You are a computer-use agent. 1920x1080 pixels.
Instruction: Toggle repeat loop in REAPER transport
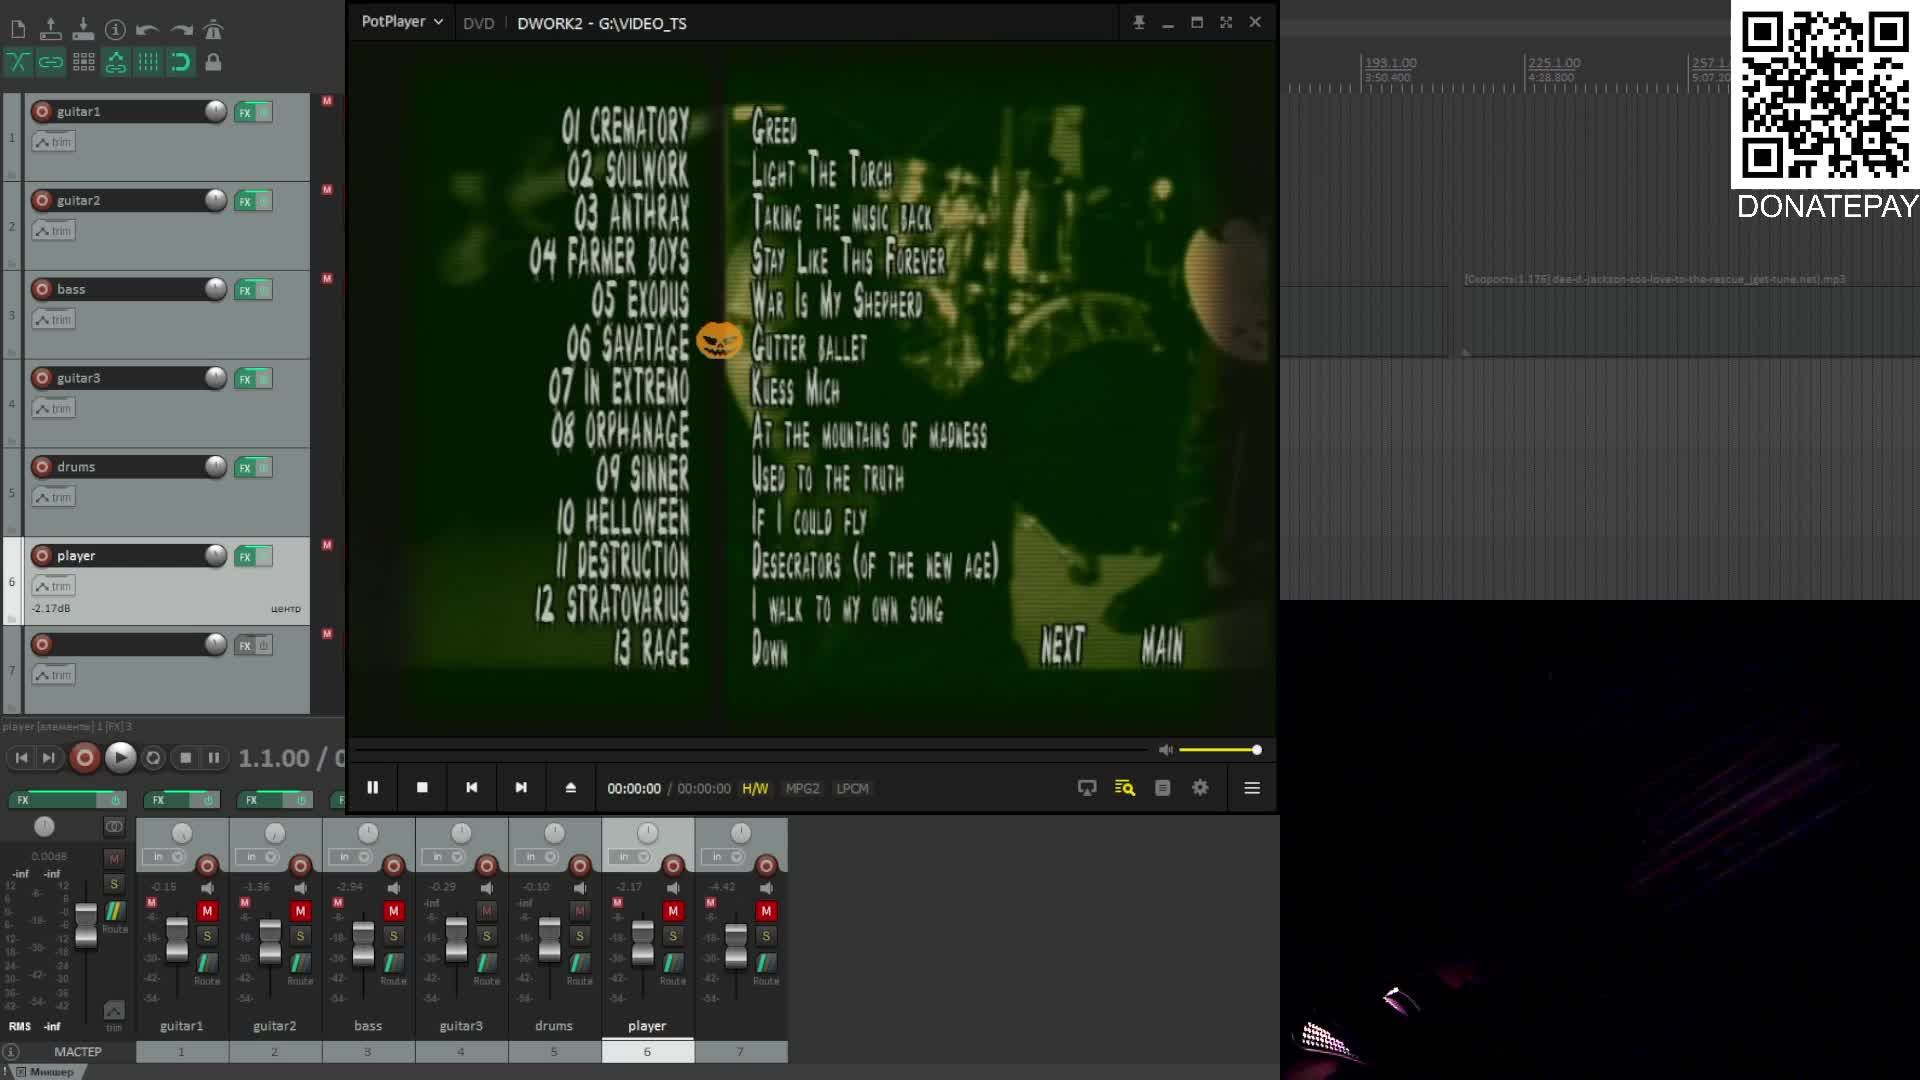(153, 758)
